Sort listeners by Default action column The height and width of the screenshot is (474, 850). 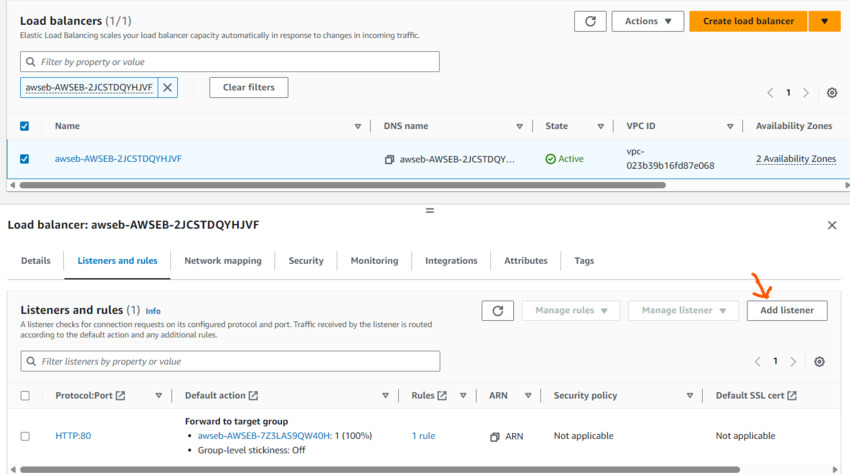(x=385, y=395)
